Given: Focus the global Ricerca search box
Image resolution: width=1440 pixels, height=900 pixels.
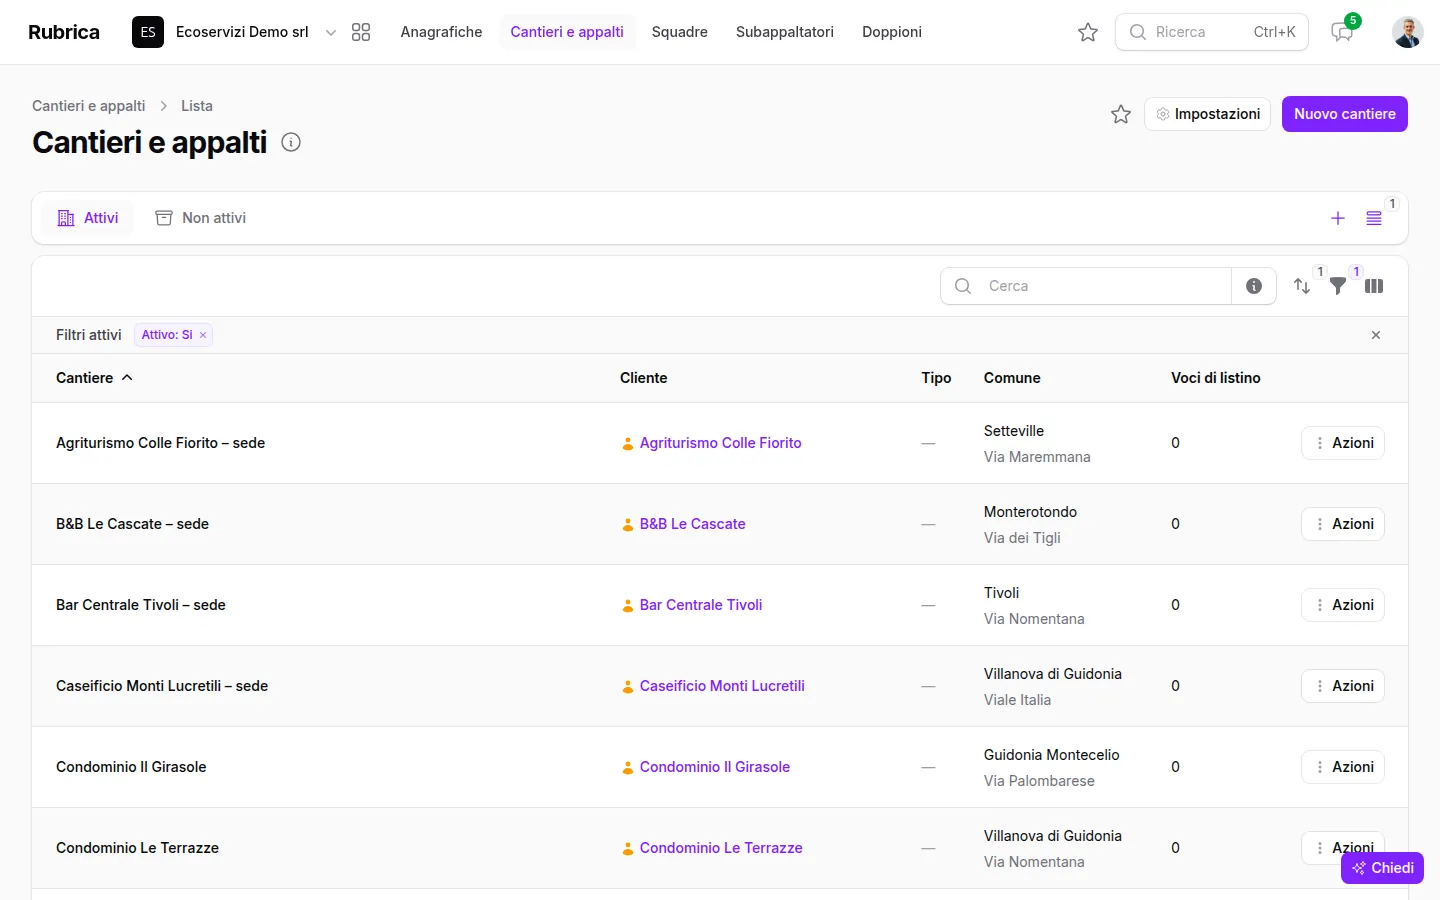Looking at the screenshot, I should (x=1212, y=32).
